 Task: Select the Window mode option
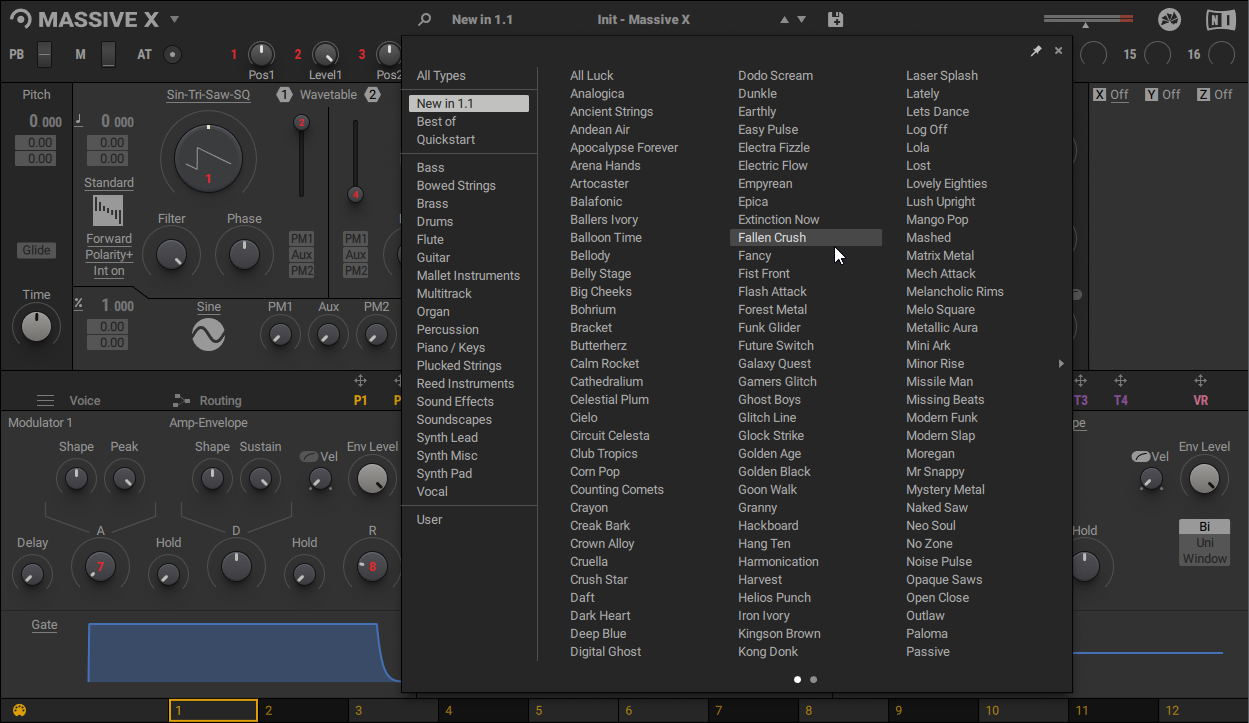pos(1205,559)
